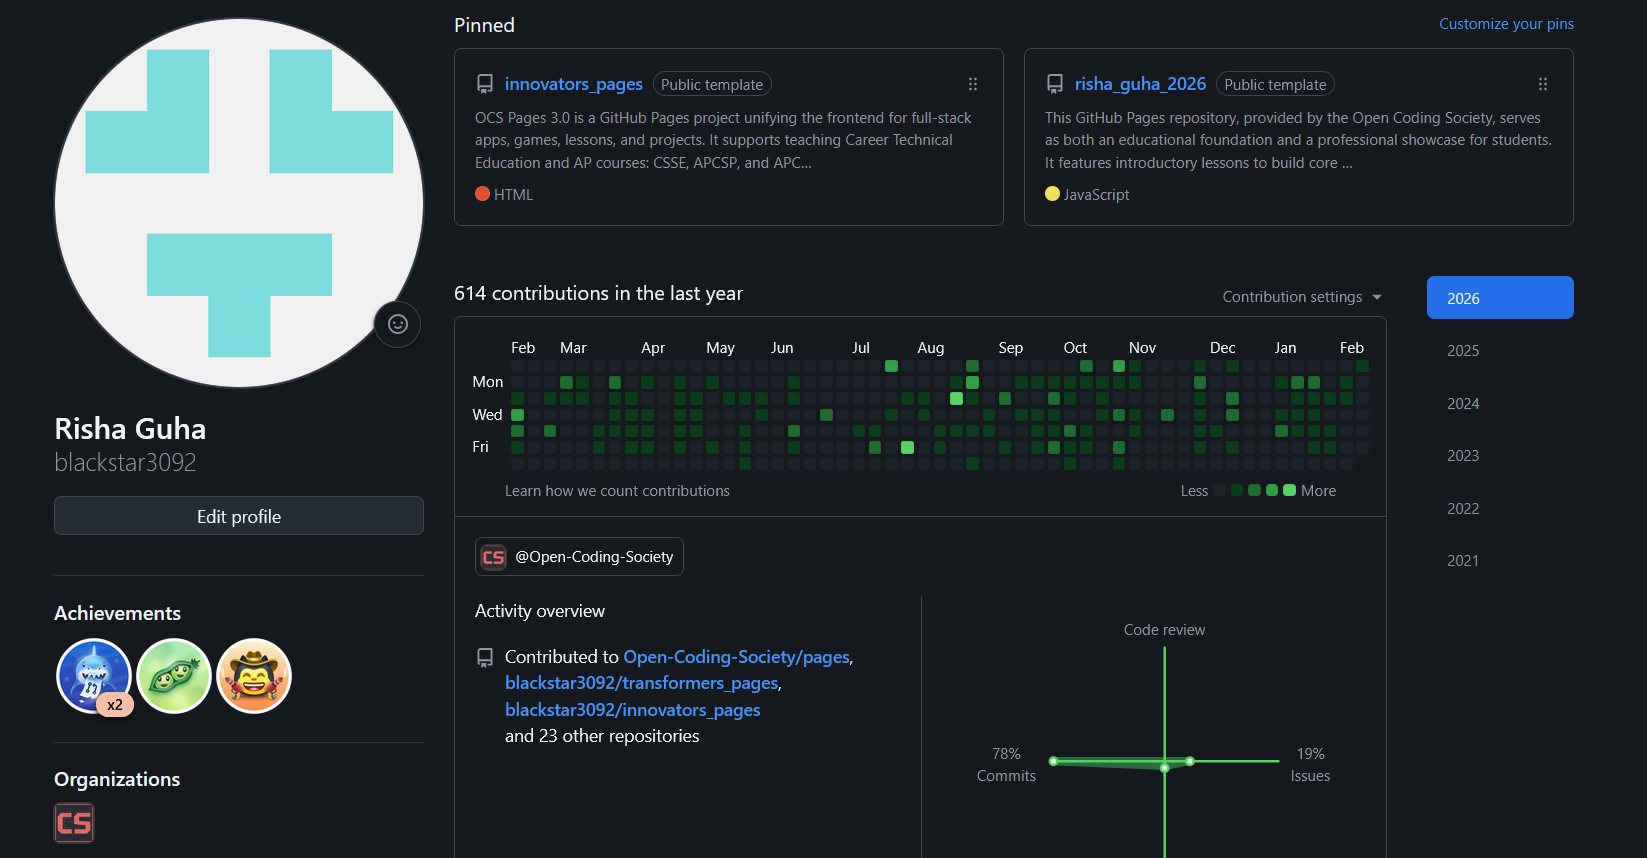Open the risha_guha_2026 repository link
Image resolution: width=1647 pixels, height=858 pixels.
pos(1140,84)
